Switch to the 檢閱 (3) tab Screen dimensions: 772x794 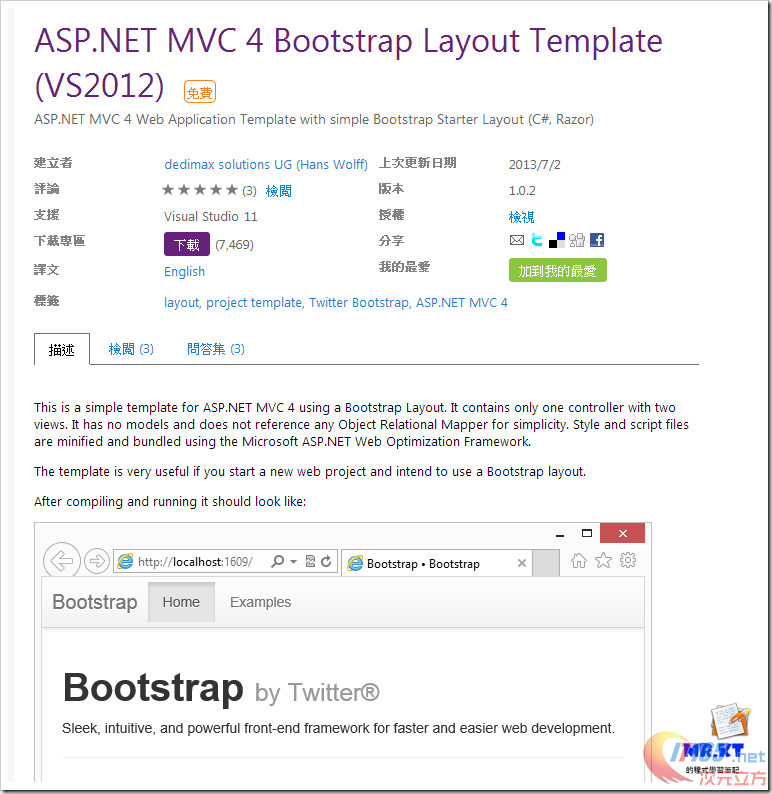(x=131, y=349)
